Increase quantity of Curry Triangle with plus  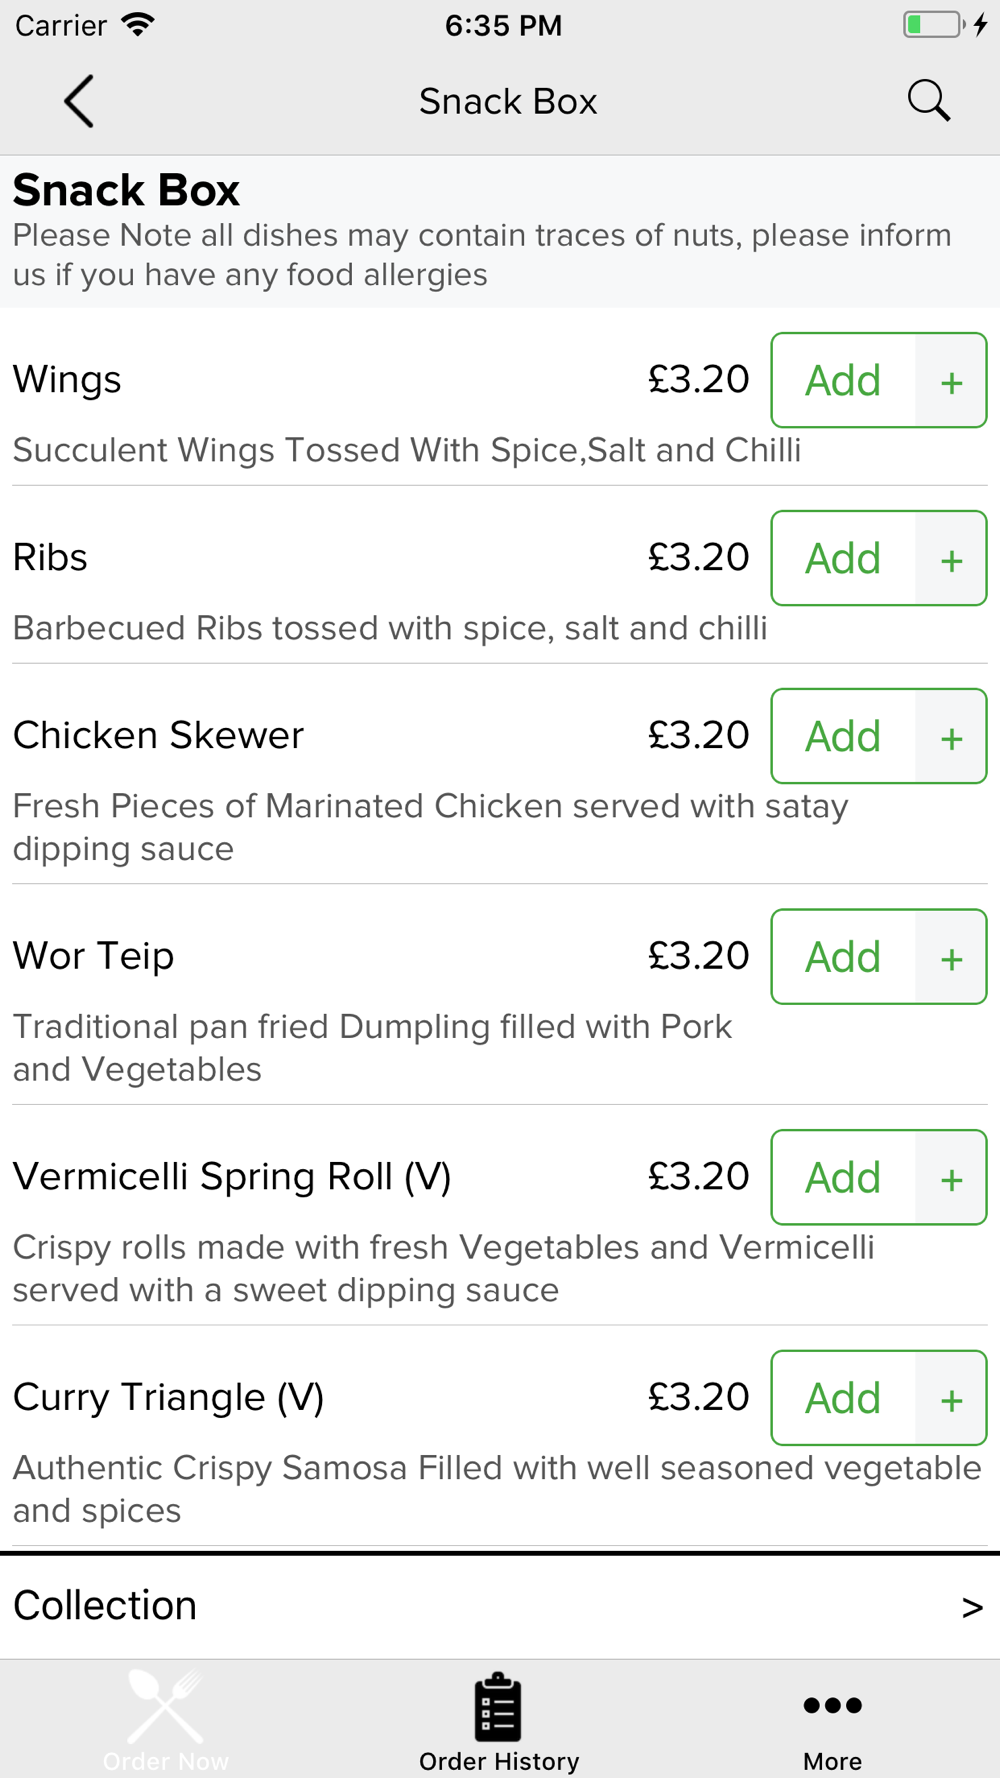click(x=951, y=1399)
